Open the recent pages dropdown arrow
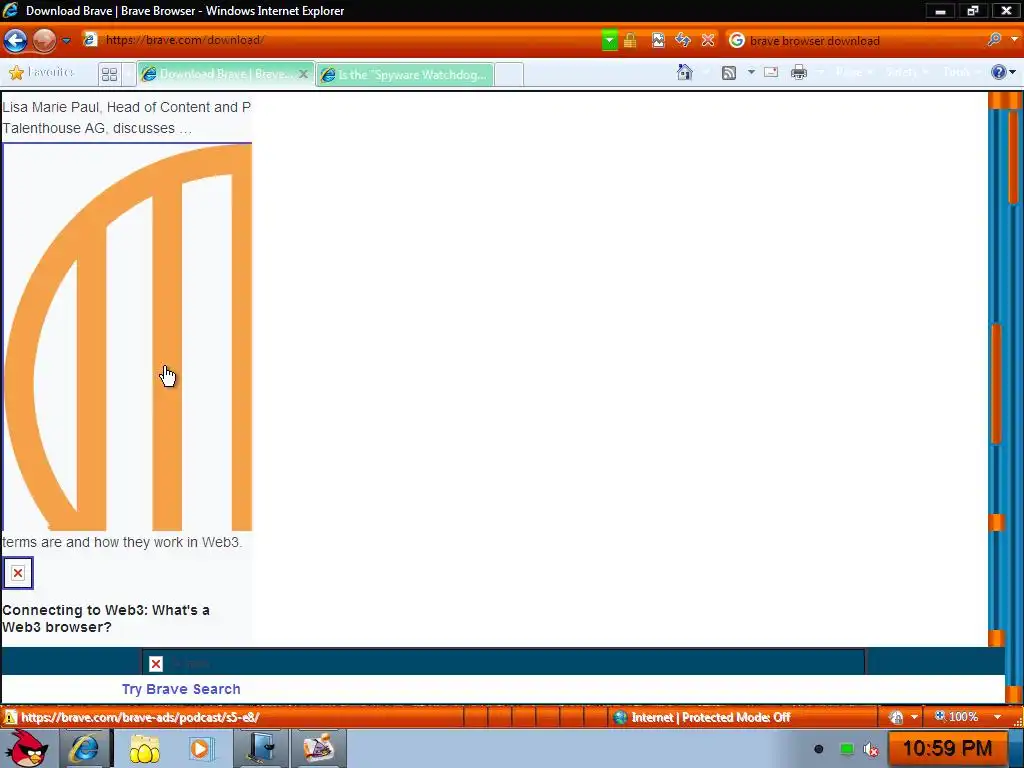Screen dimensions: 1024x768 coord(66,40)
